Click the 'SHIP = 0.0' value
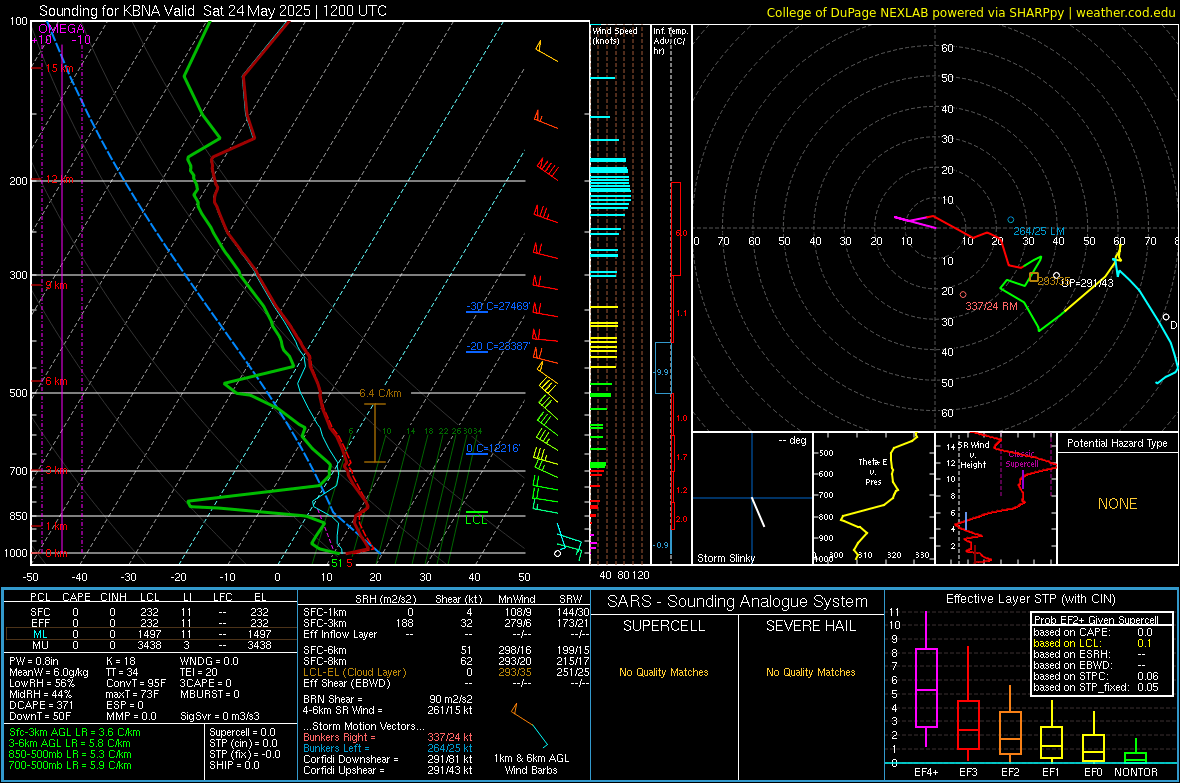The image size is (1180, 783). tap(234, 765)
